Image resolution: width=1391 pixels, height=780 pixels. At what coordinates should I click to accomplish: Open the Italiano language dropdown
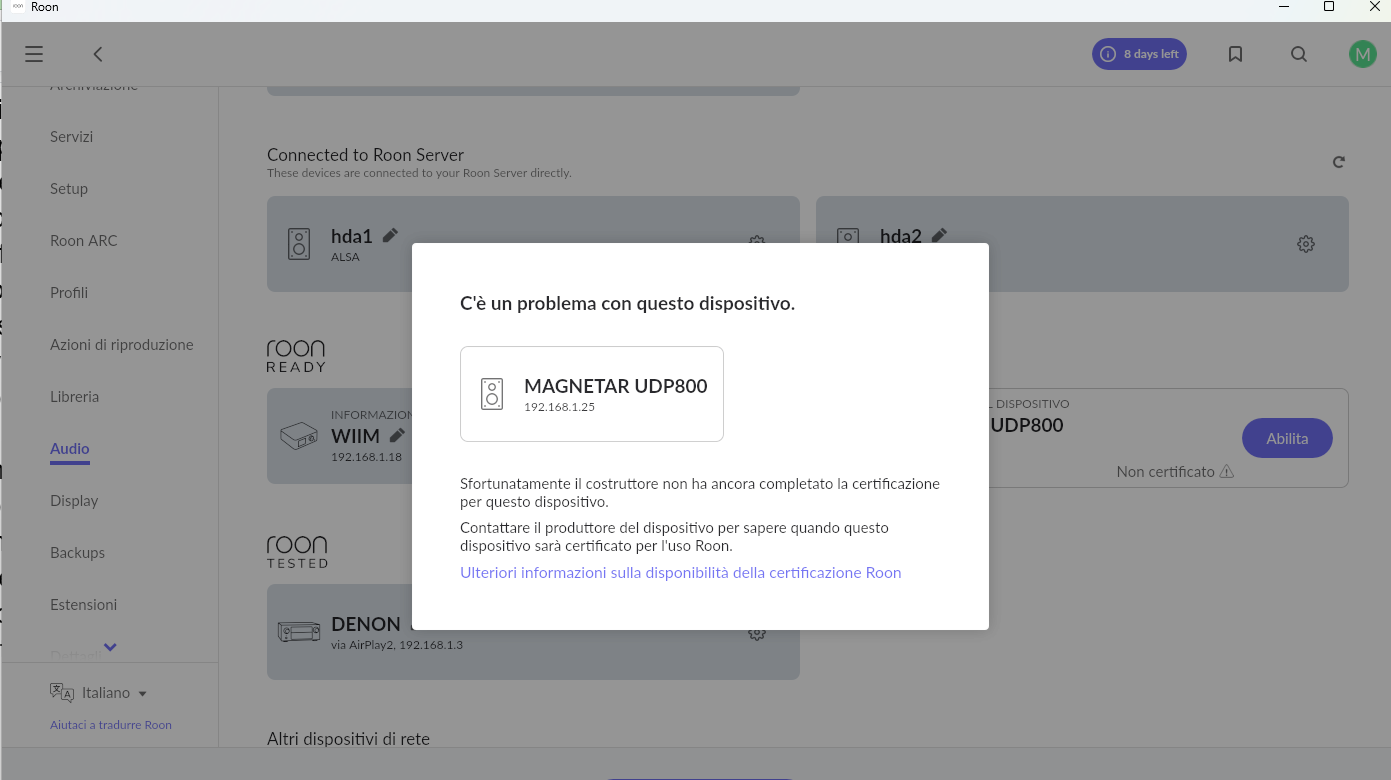point(99,693)
